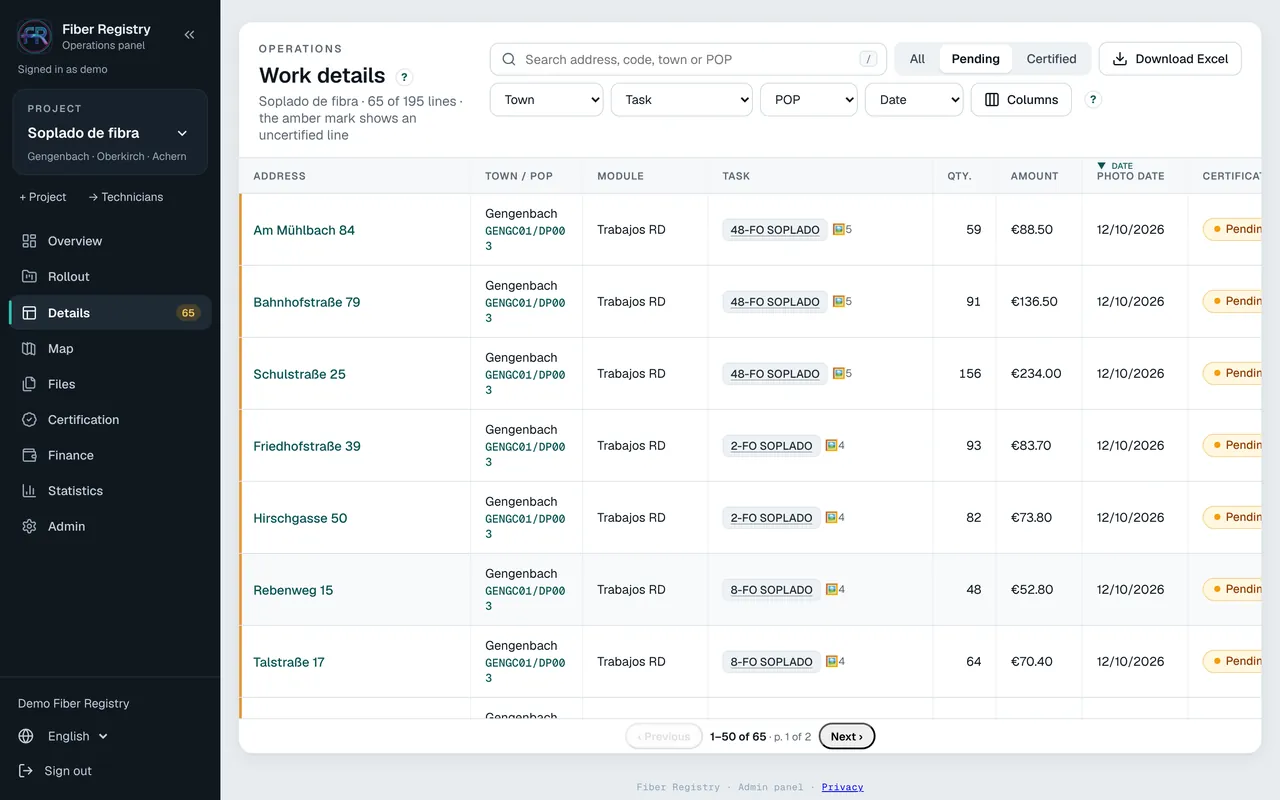Open the Task filter dropdown

pos(682,100)
